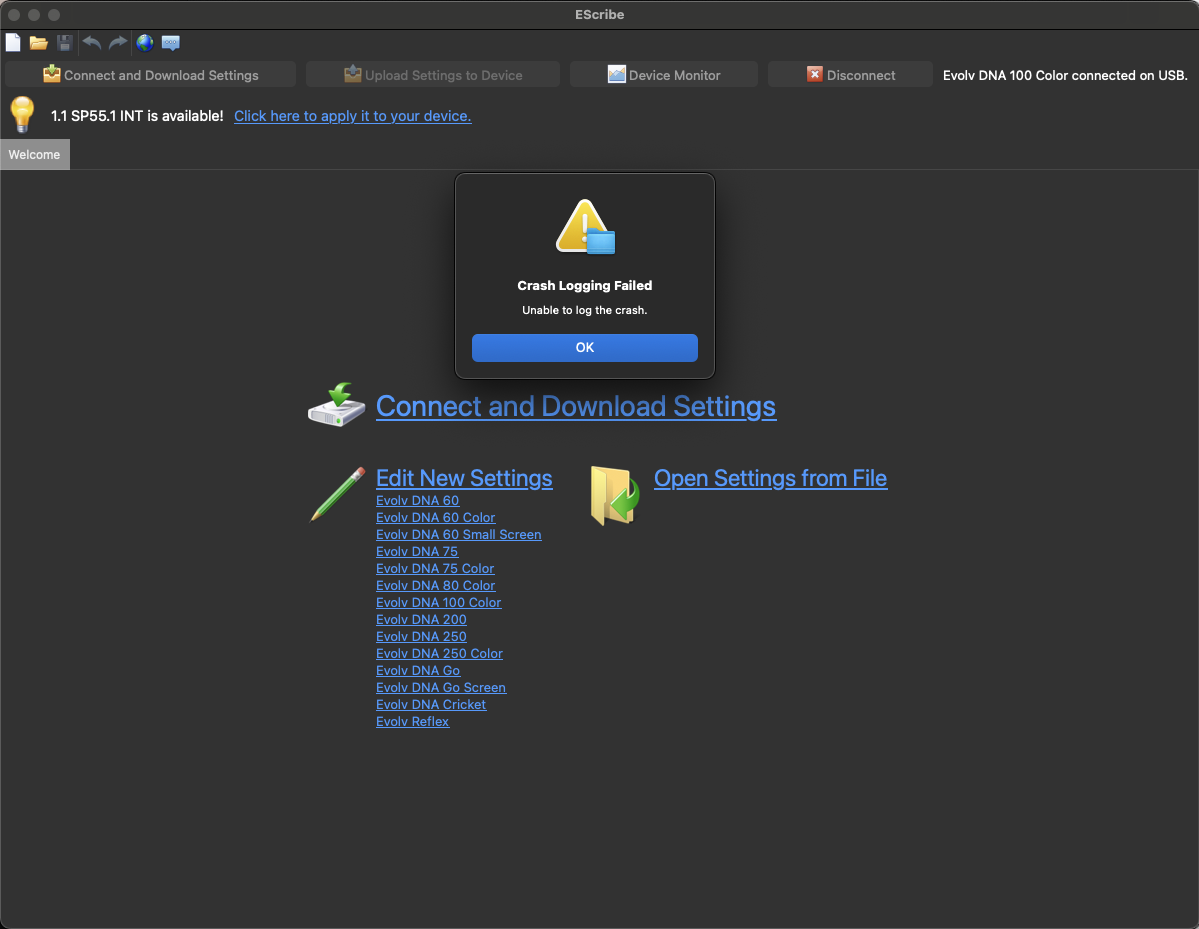Click the lightbulb update notification icon
This screenshot has height=929, width=1199.
(22, 115)
